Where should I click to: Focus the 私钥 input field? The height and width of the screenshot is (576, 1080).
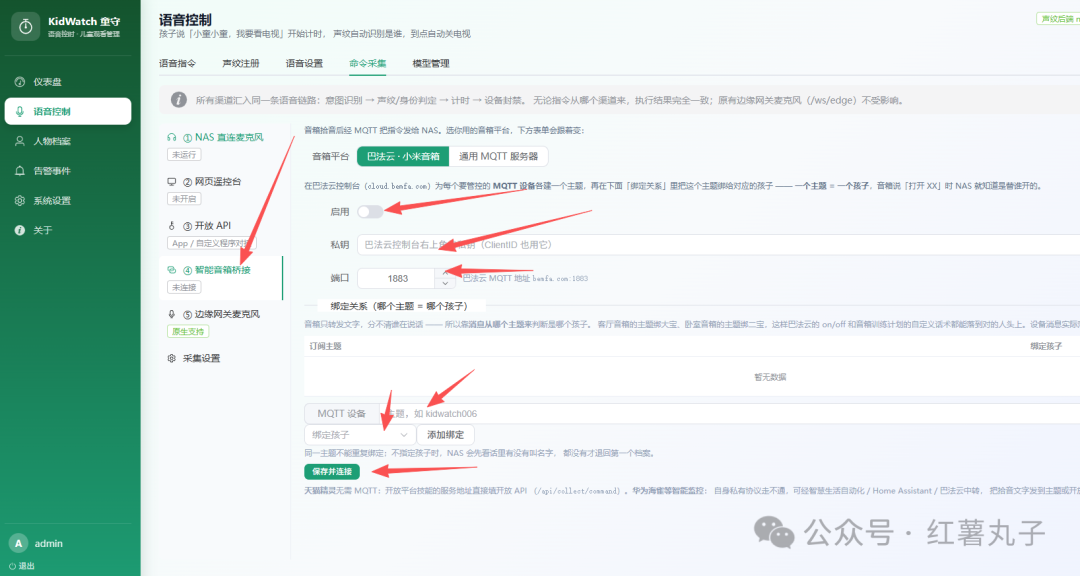[x=718, y=245]
